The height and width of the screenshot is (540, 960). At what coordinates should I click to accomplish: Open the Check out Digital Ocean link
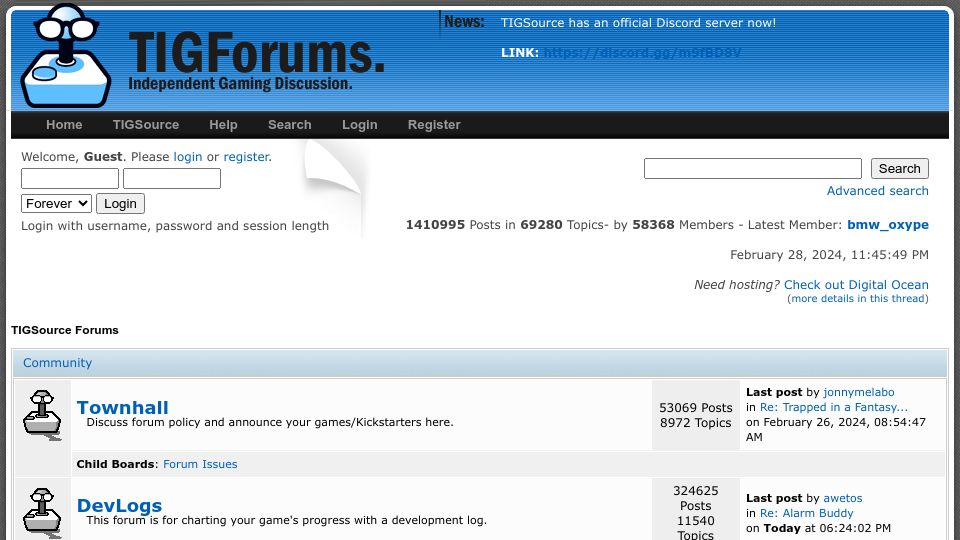coord(856,285)
